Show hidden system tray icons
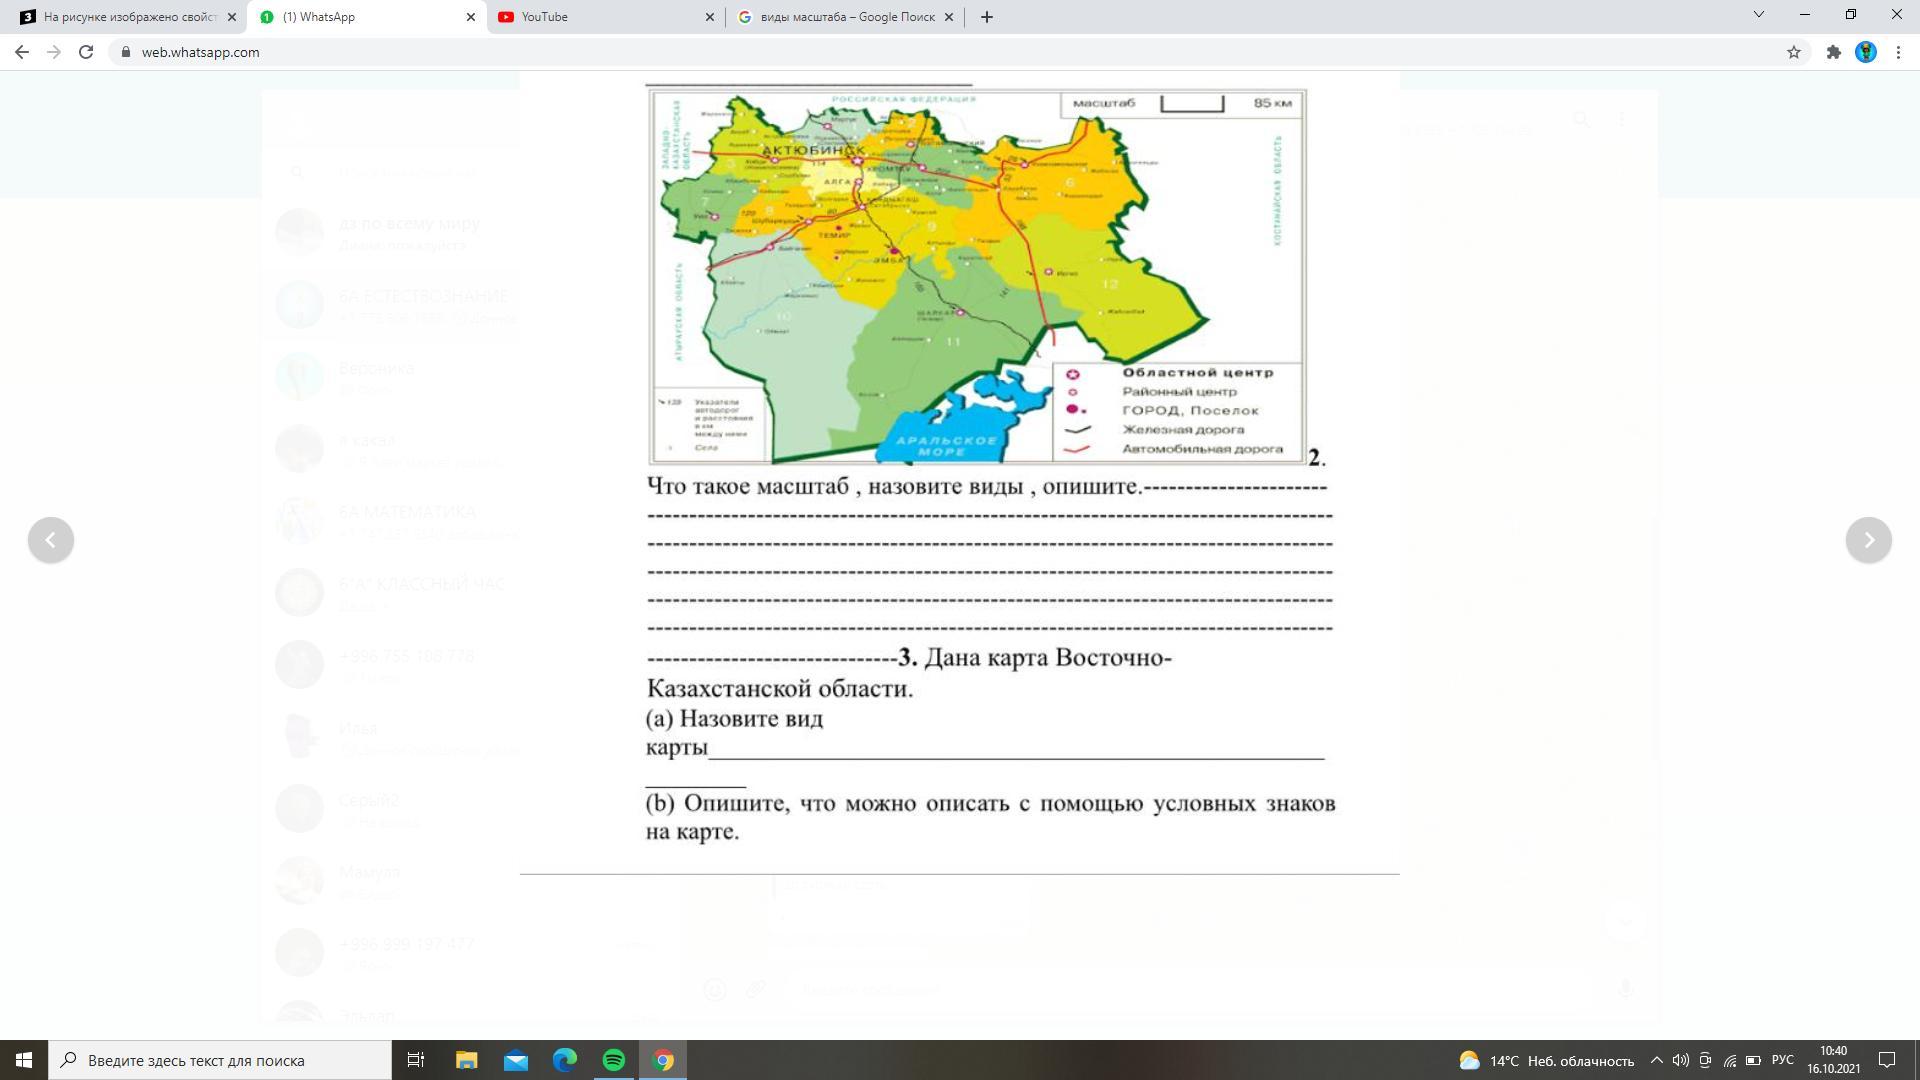The image size is (1920, 1080). pos(1656,1060)
